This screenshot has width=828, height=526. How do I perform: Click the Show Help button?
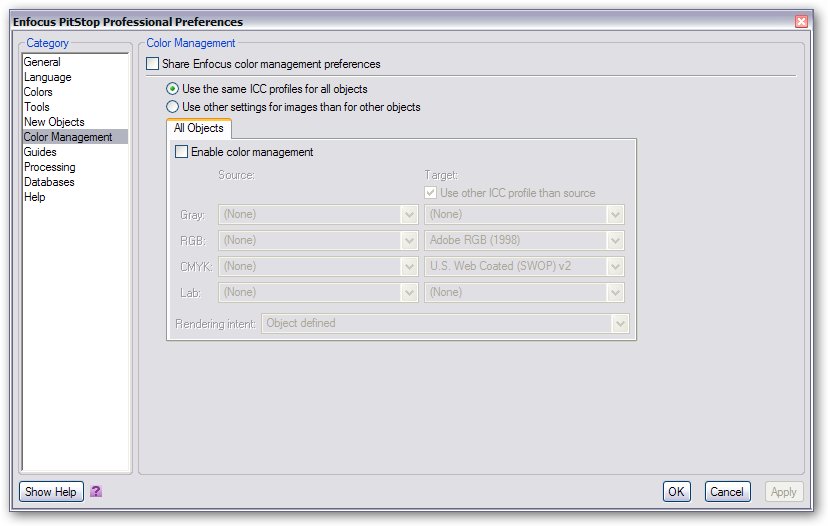[x=51, y=492]
